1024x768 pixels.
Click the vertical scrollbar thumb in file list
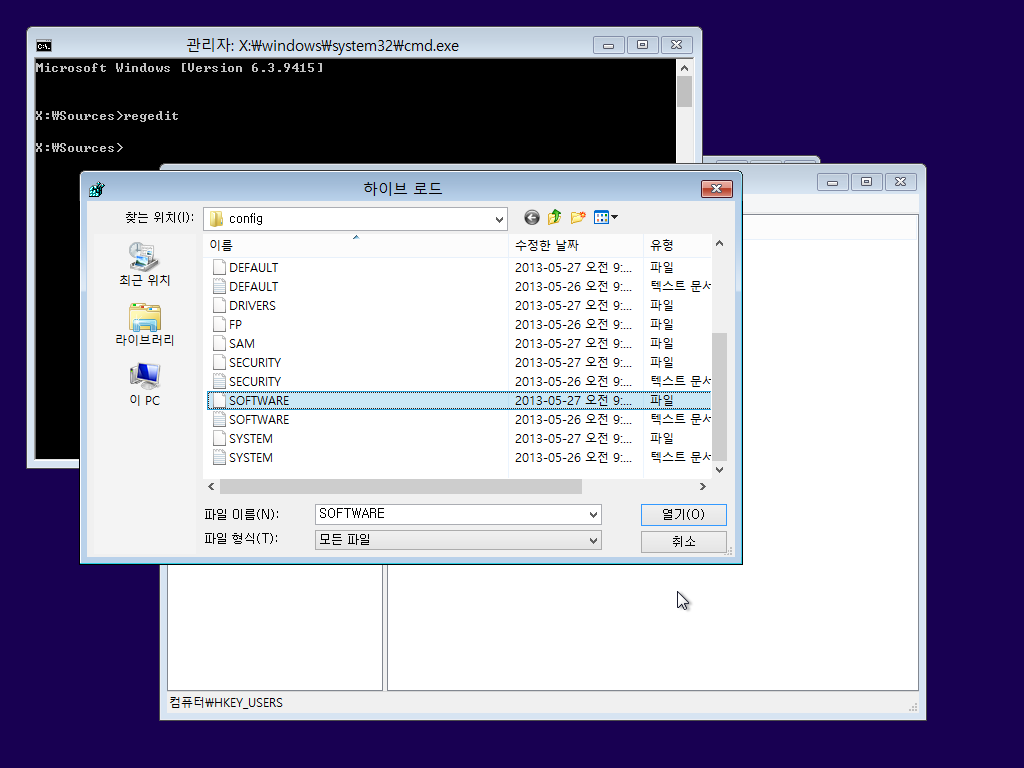click(x=719, y=397)
